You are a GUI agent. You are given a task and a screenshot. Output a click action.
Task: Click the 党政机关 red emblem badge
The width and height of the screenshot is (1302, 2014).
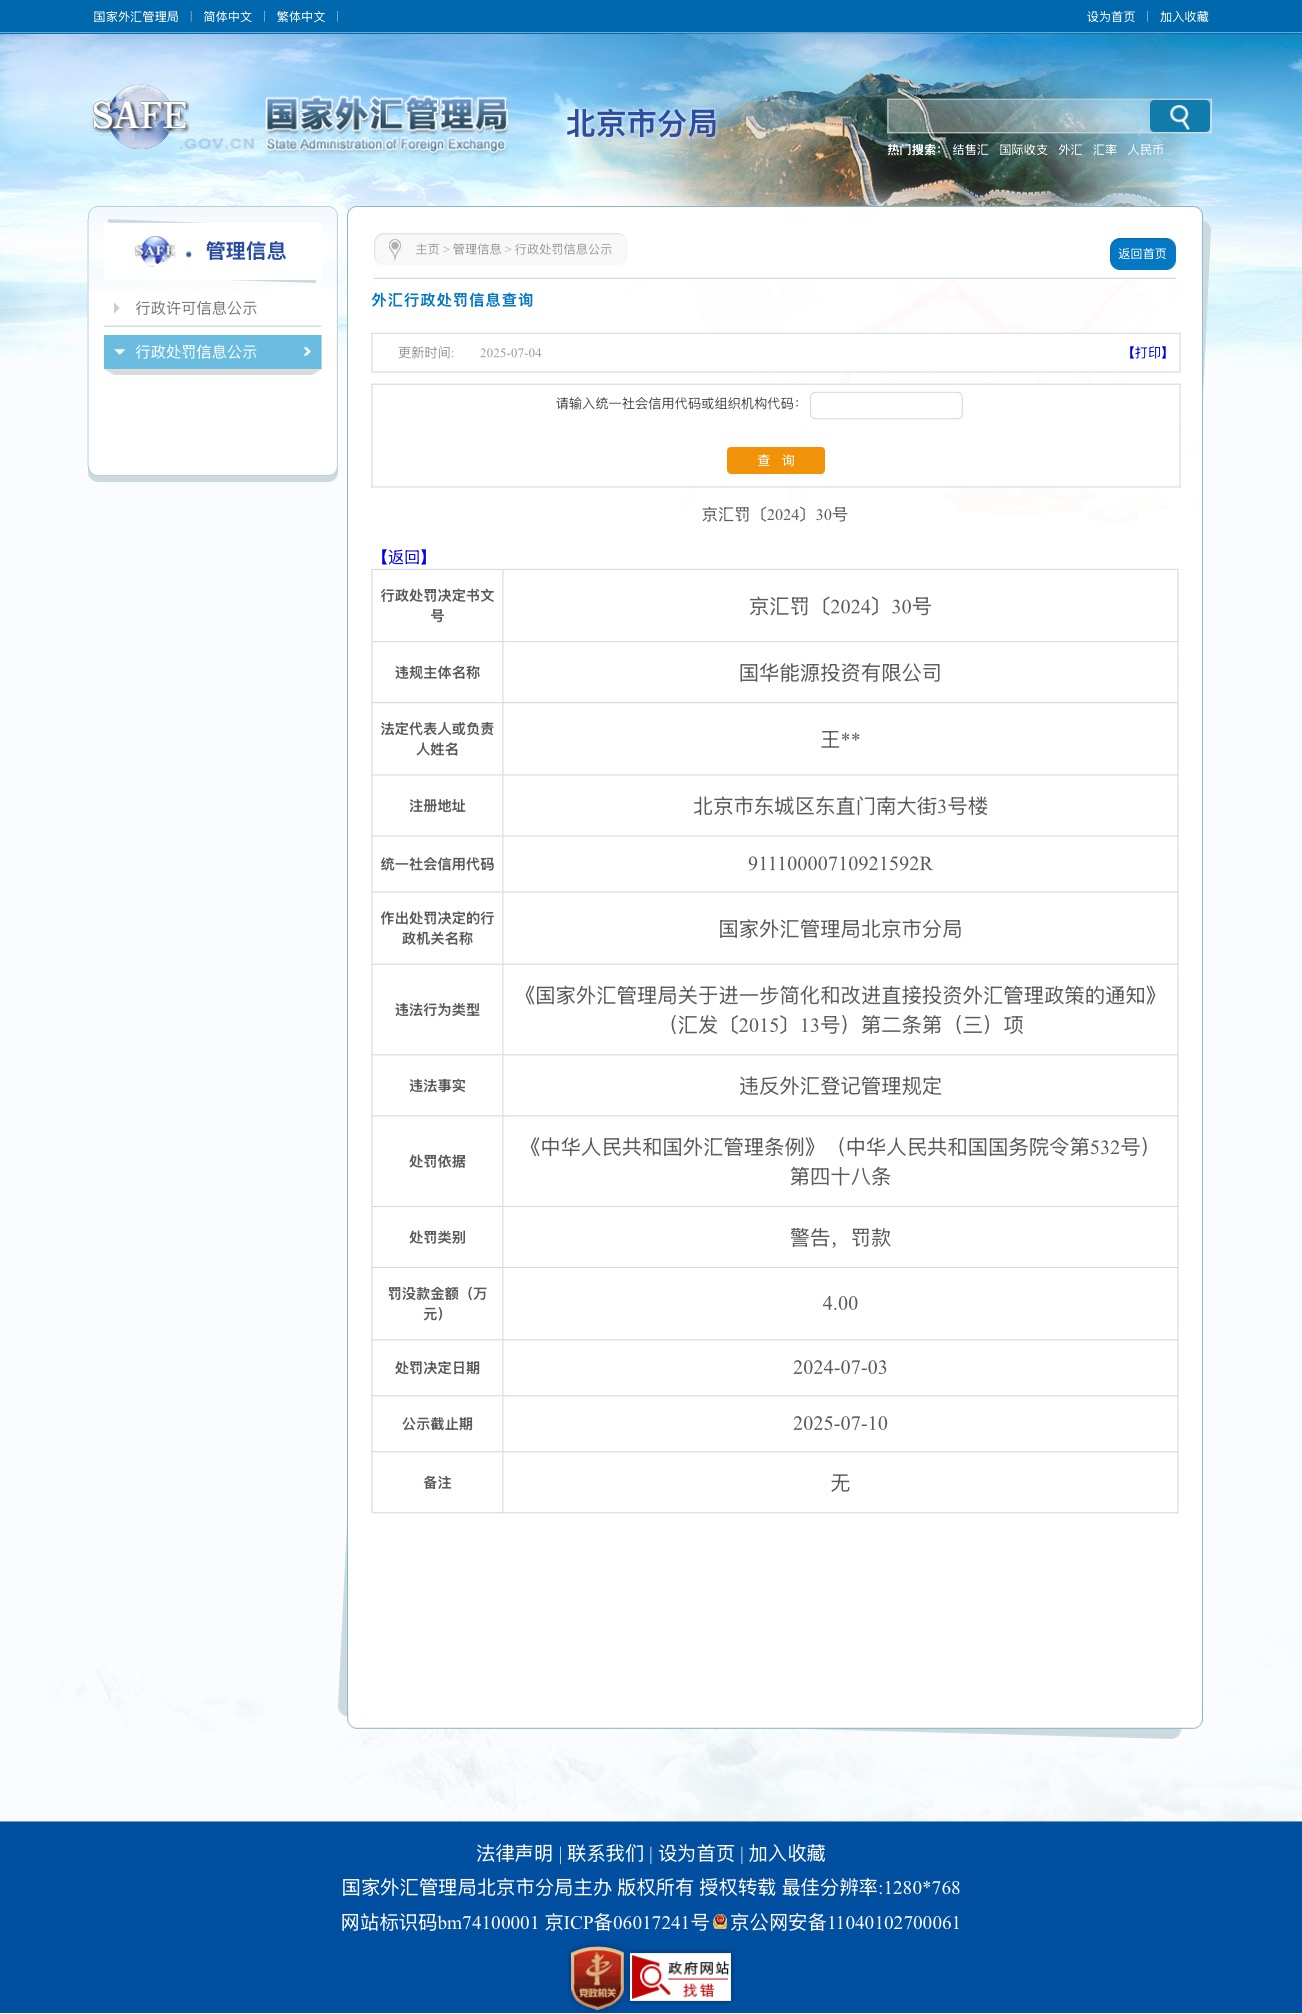click(x=597, y=1977)
